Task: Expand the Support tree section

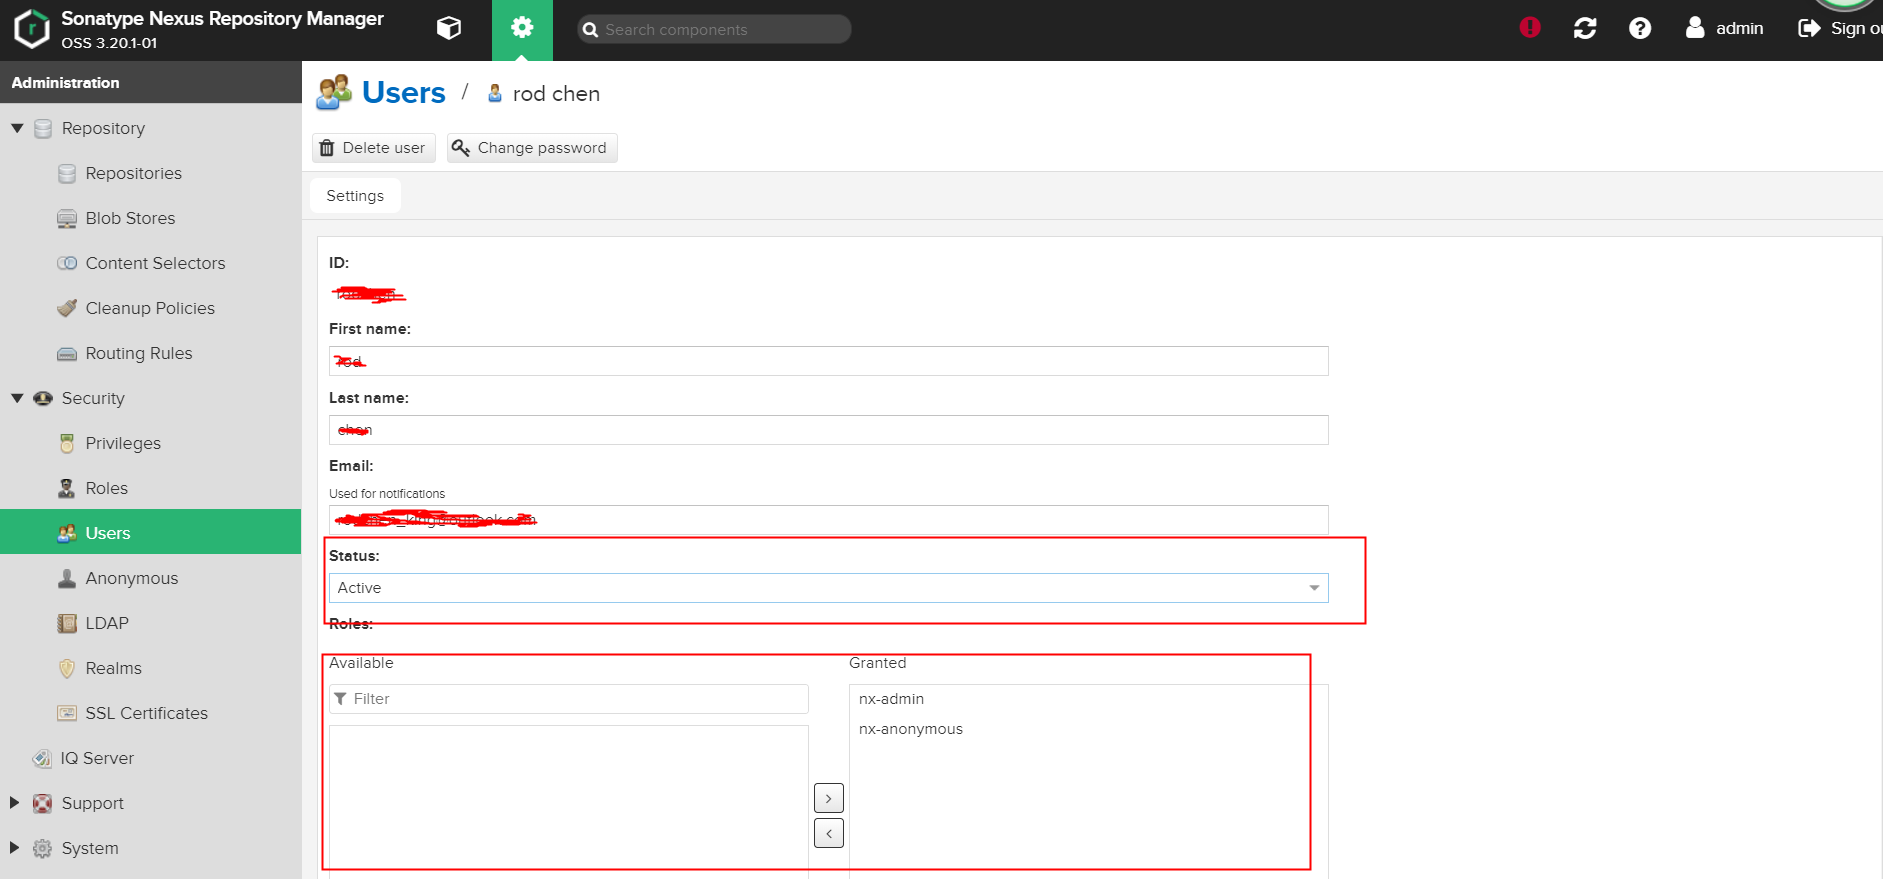Action: coord(14,803)
